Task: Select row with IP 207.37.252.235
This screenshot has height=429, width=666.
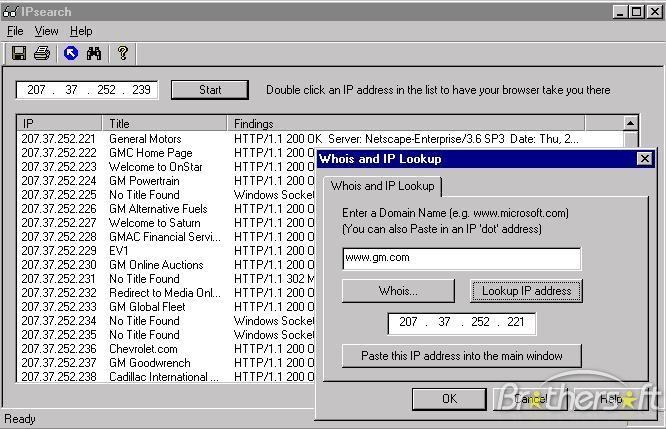Action: (166, 335)
